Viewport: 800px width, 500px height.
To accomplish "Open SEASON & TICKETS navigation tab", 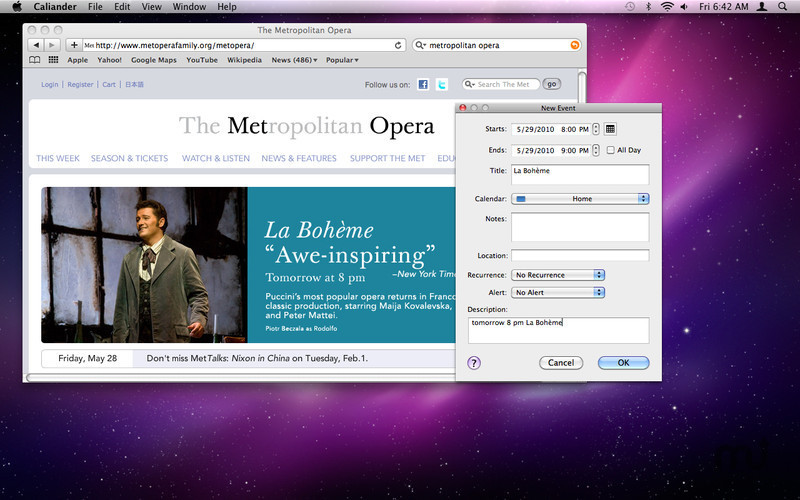I will (130, 158).
